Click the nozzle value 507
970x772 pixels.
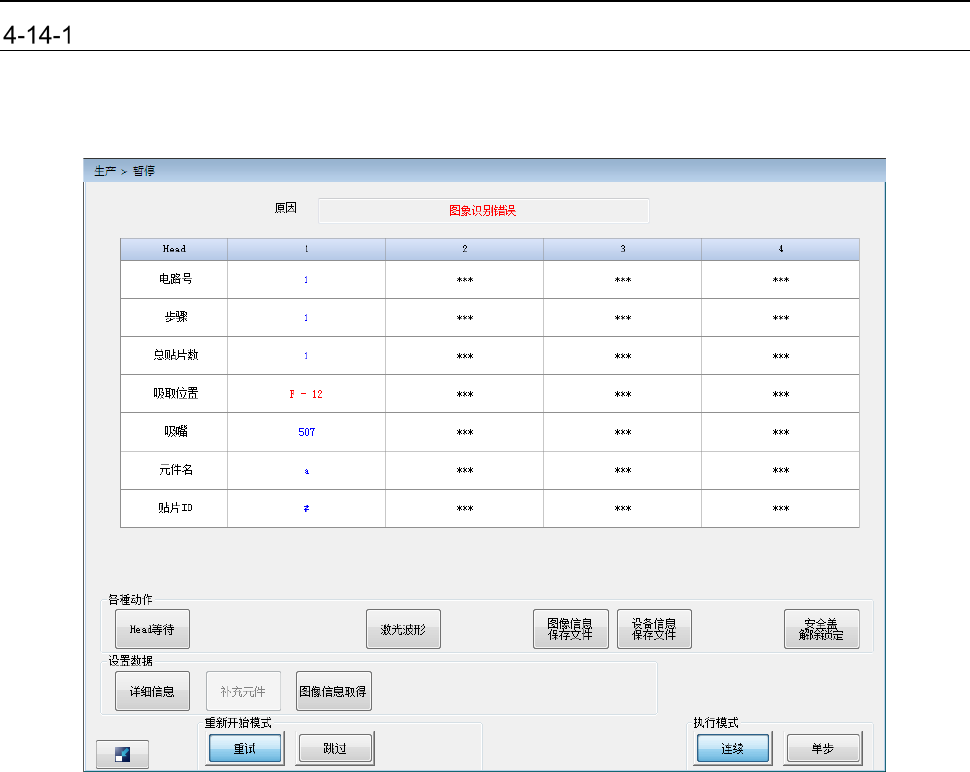306,432
